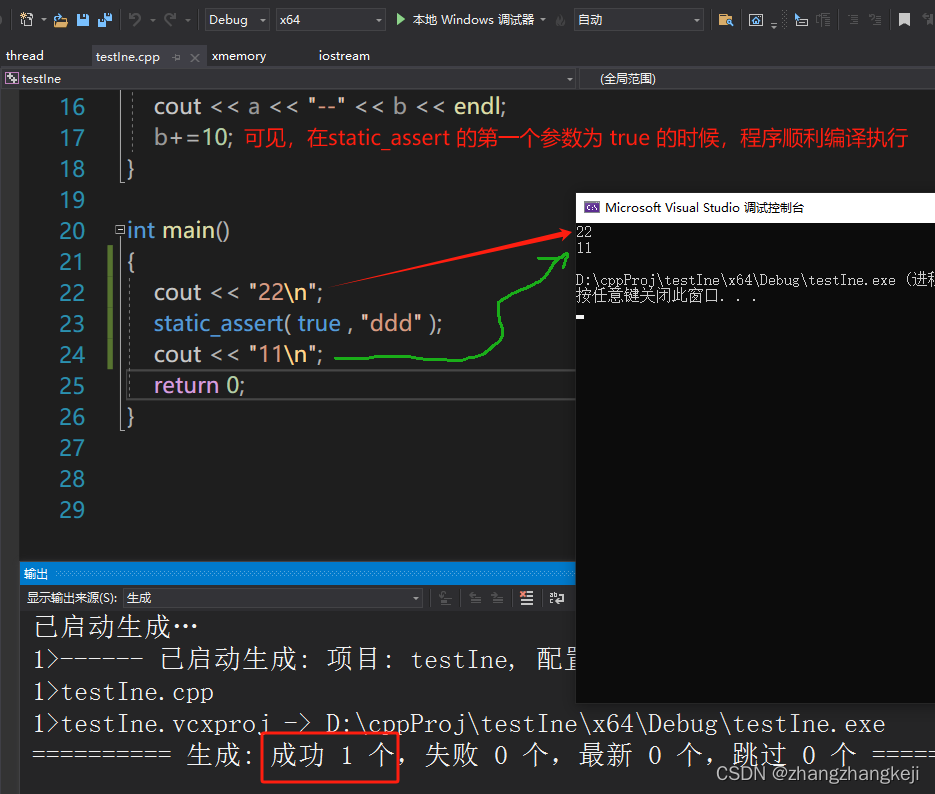Open the (全局范围) scope dropdown
Screen dimensions: 935x794
pos(757,79)
